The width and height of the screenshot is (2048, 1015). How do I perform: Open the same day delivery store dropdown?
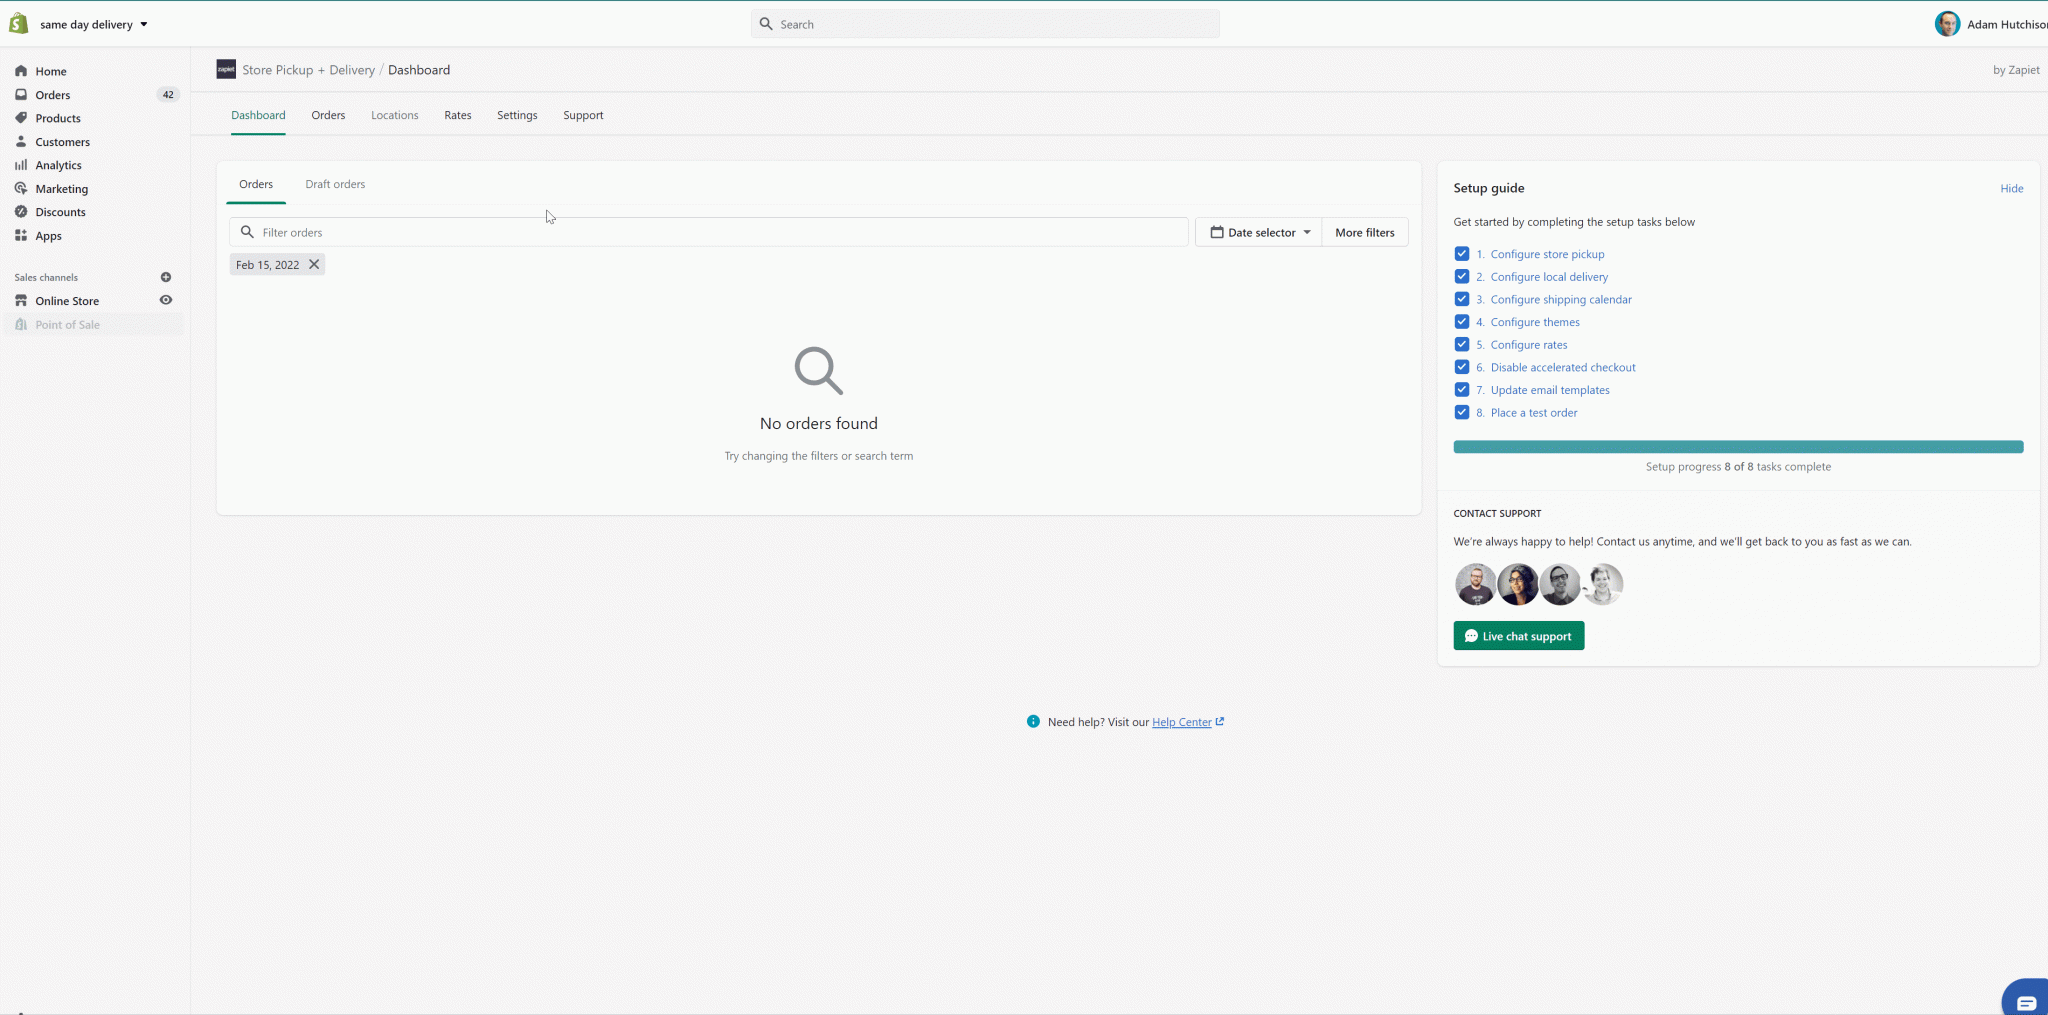pos(94,24)
